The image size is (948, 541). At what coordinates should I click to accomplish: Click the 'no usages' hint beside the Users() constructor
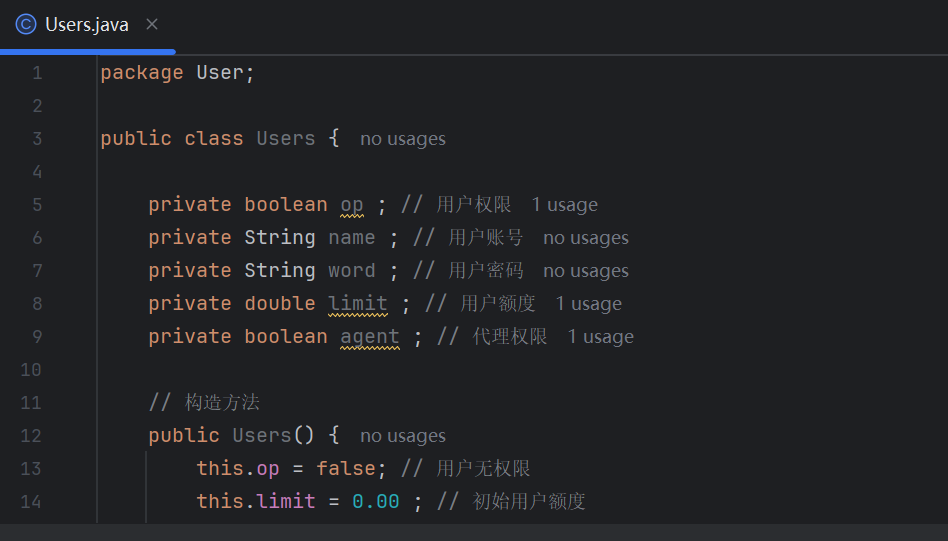click(402, 436)
